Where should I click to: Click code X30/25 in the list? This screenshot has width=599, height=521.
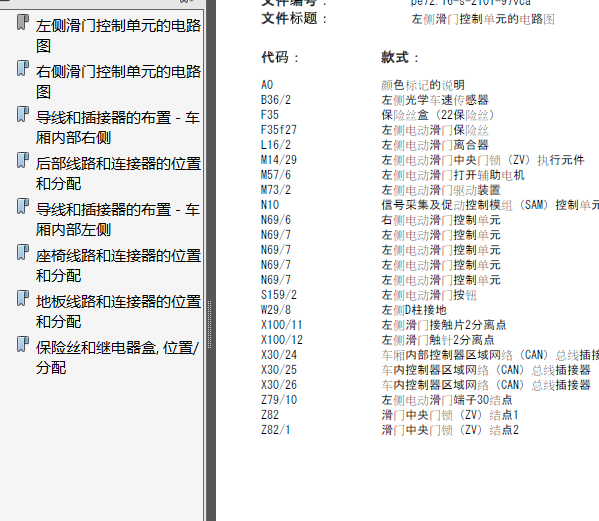(279, 370)
